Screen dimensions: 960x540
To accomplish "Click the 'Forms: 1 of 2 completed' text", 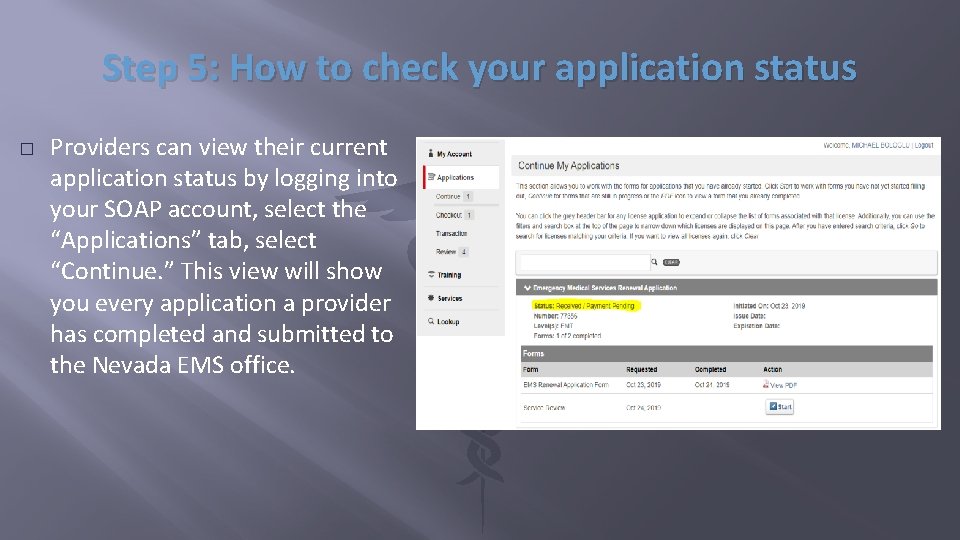I will 567,336.
